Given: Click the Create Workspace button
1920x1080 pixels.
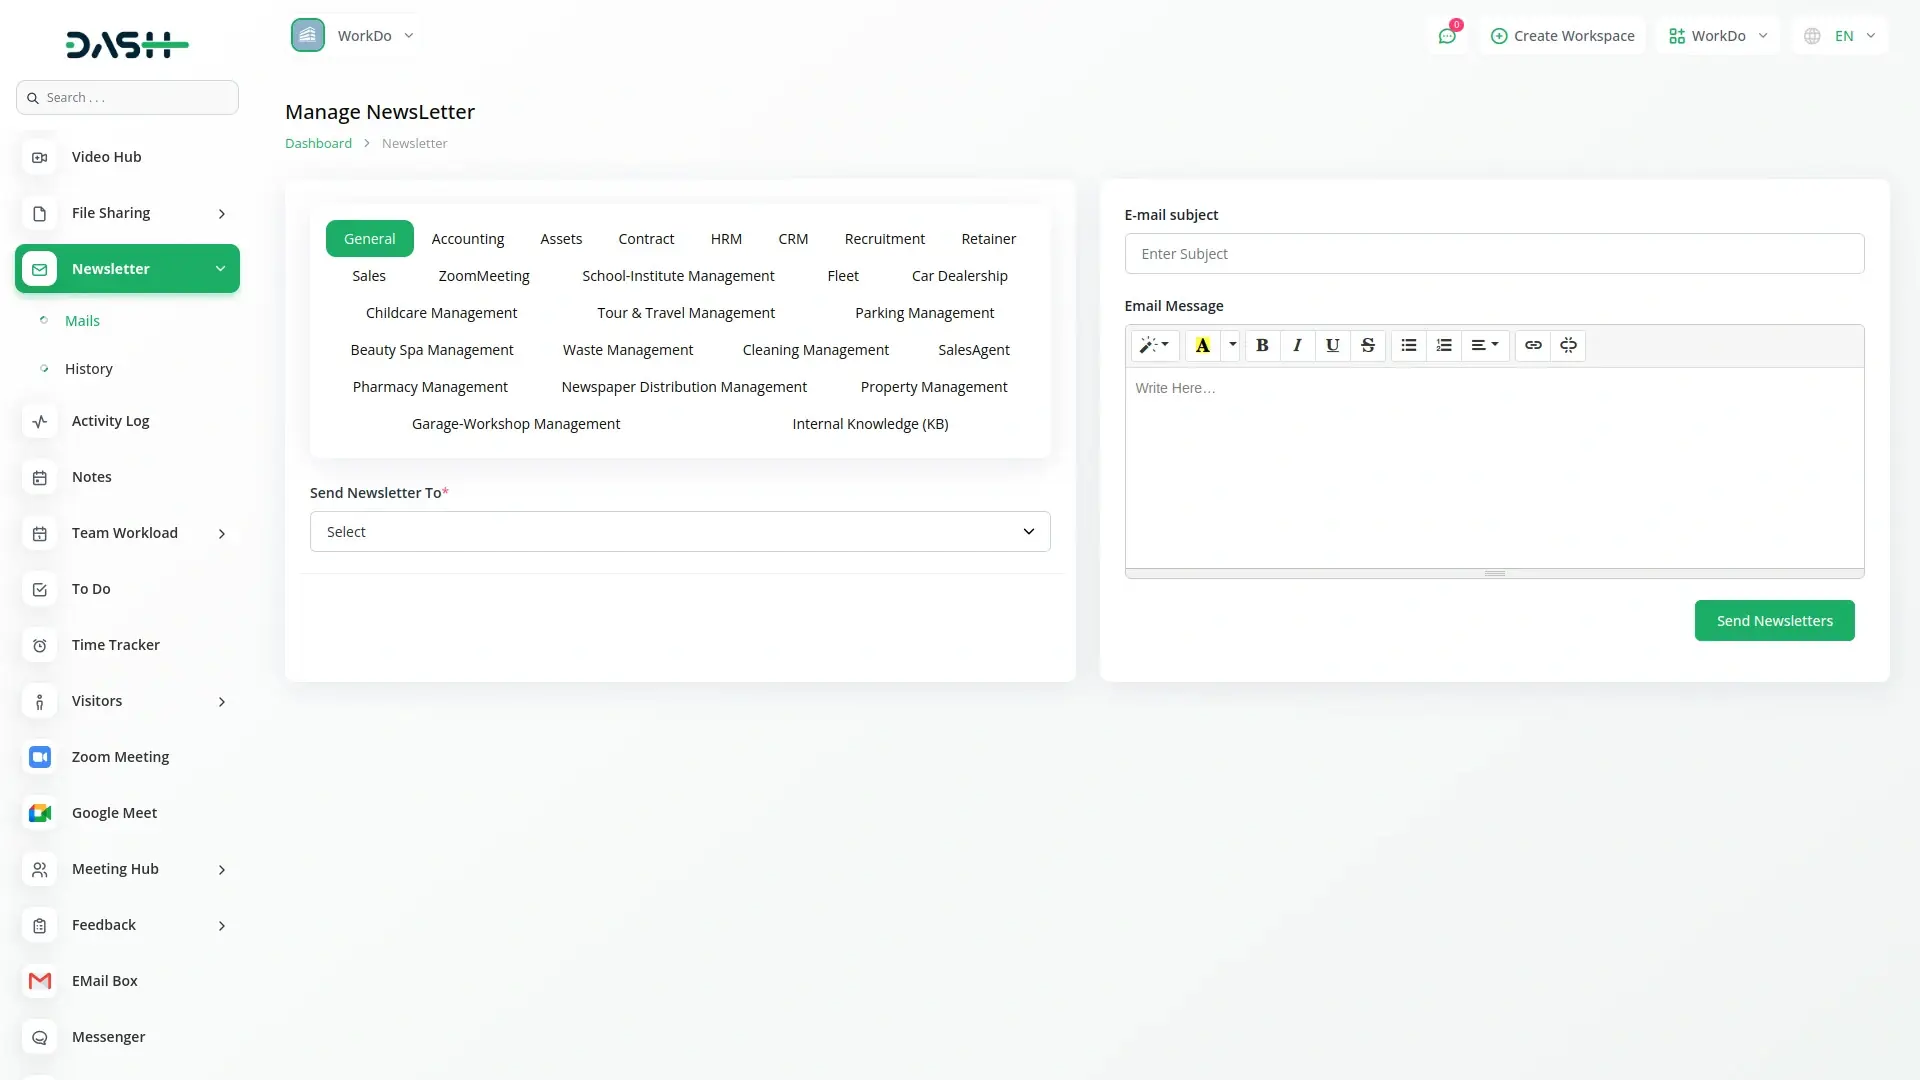Looking at the screenshot, I should click(x=1562, y=36).
